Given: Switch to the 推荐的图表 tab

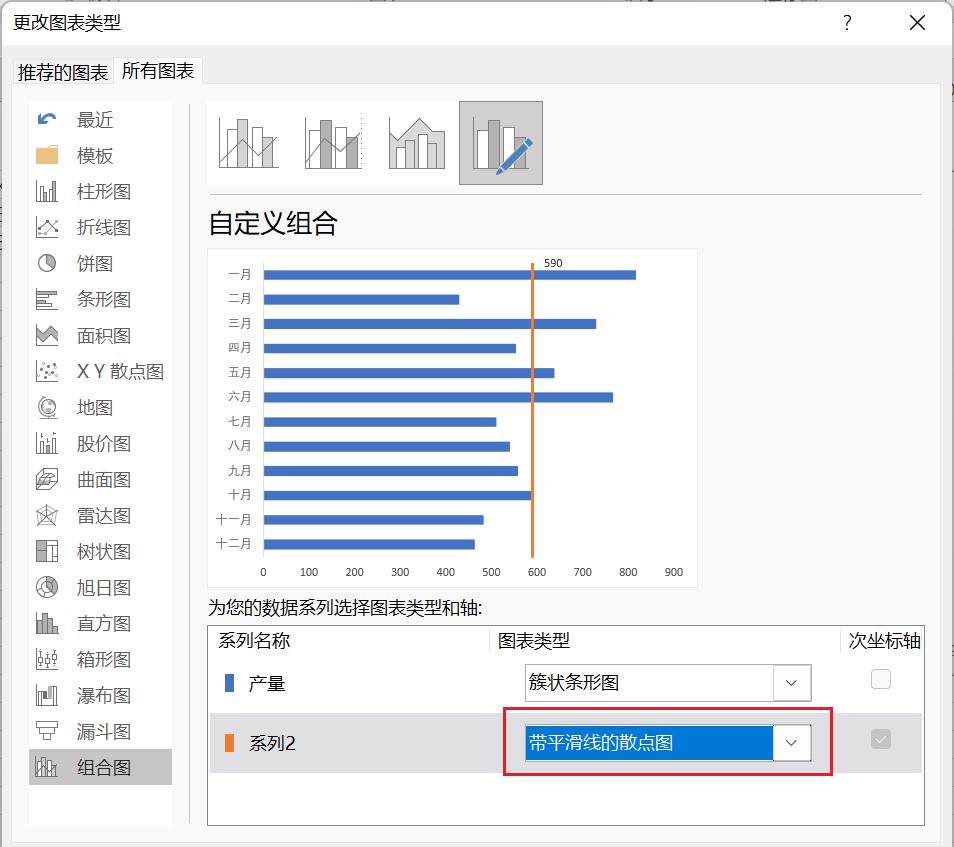Looking at the screenshot, I should point(63,72).
